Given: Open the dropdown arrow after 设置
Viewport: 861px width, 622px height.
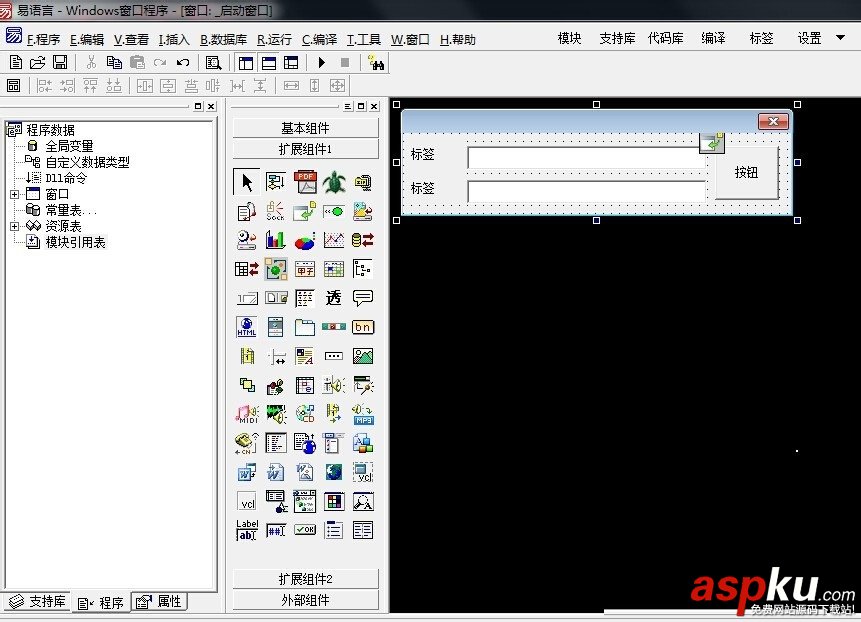Looking at the screenshot, I should point(840,38).
